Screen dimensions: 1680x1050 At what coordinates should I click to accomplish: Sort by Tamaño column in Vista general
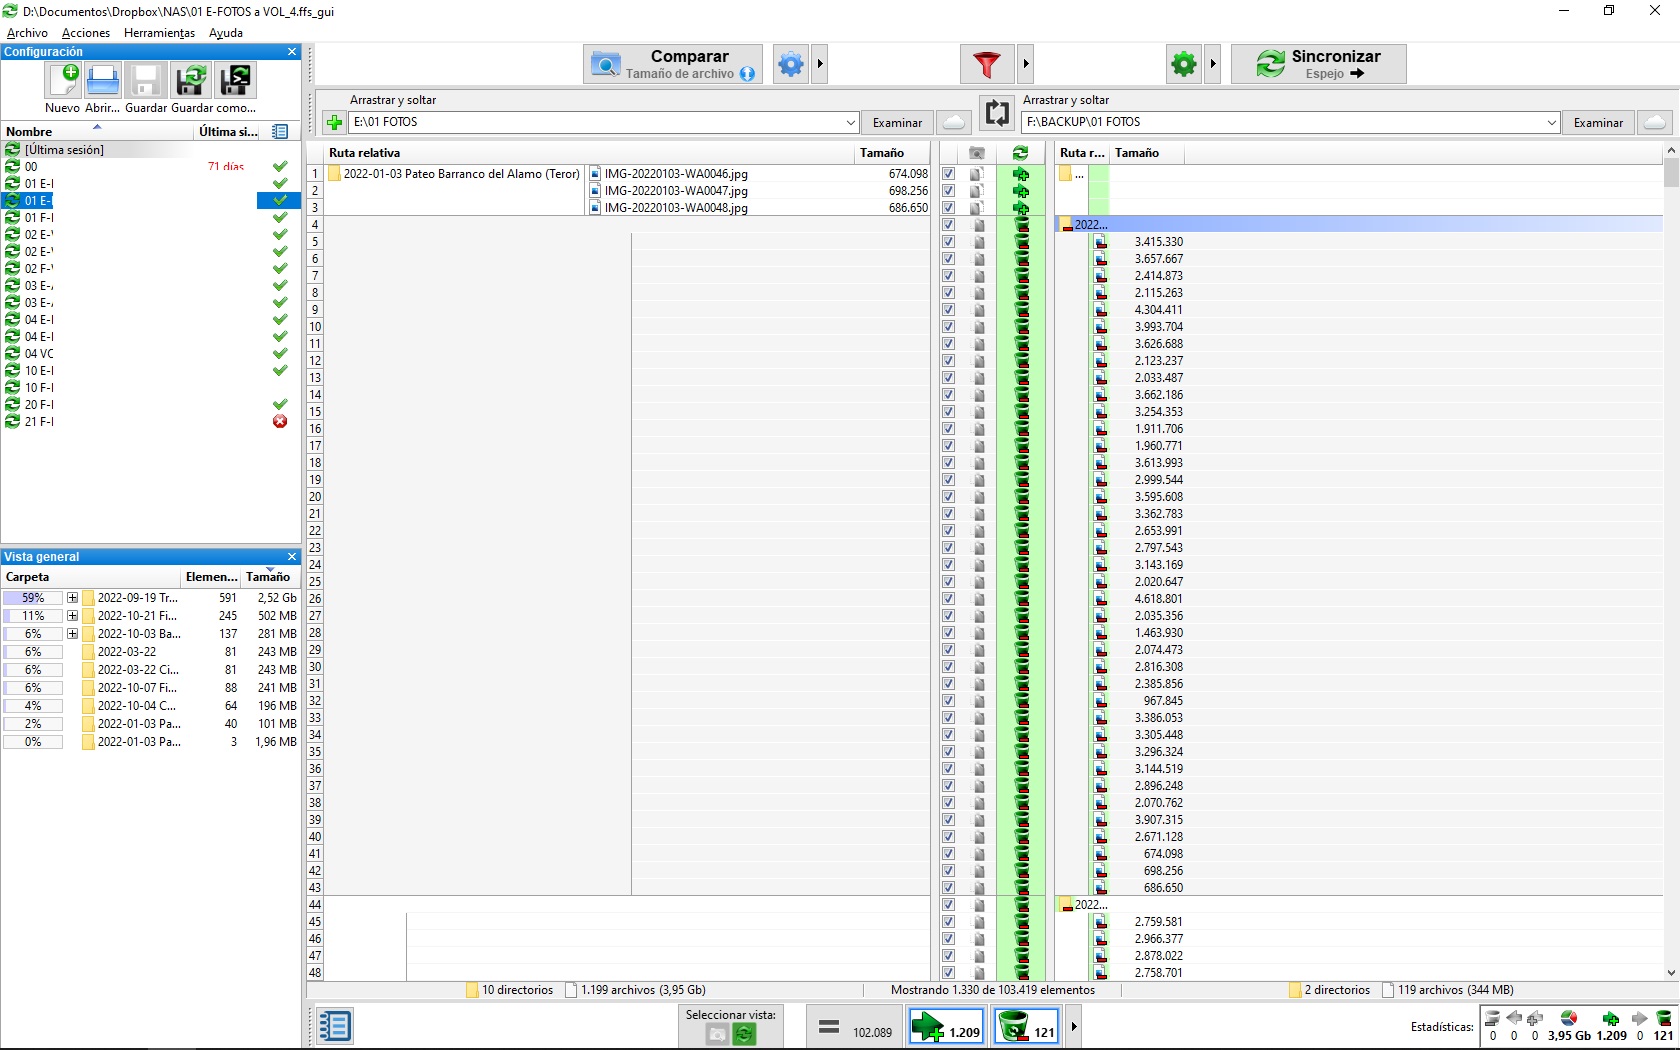pos(268,577)
